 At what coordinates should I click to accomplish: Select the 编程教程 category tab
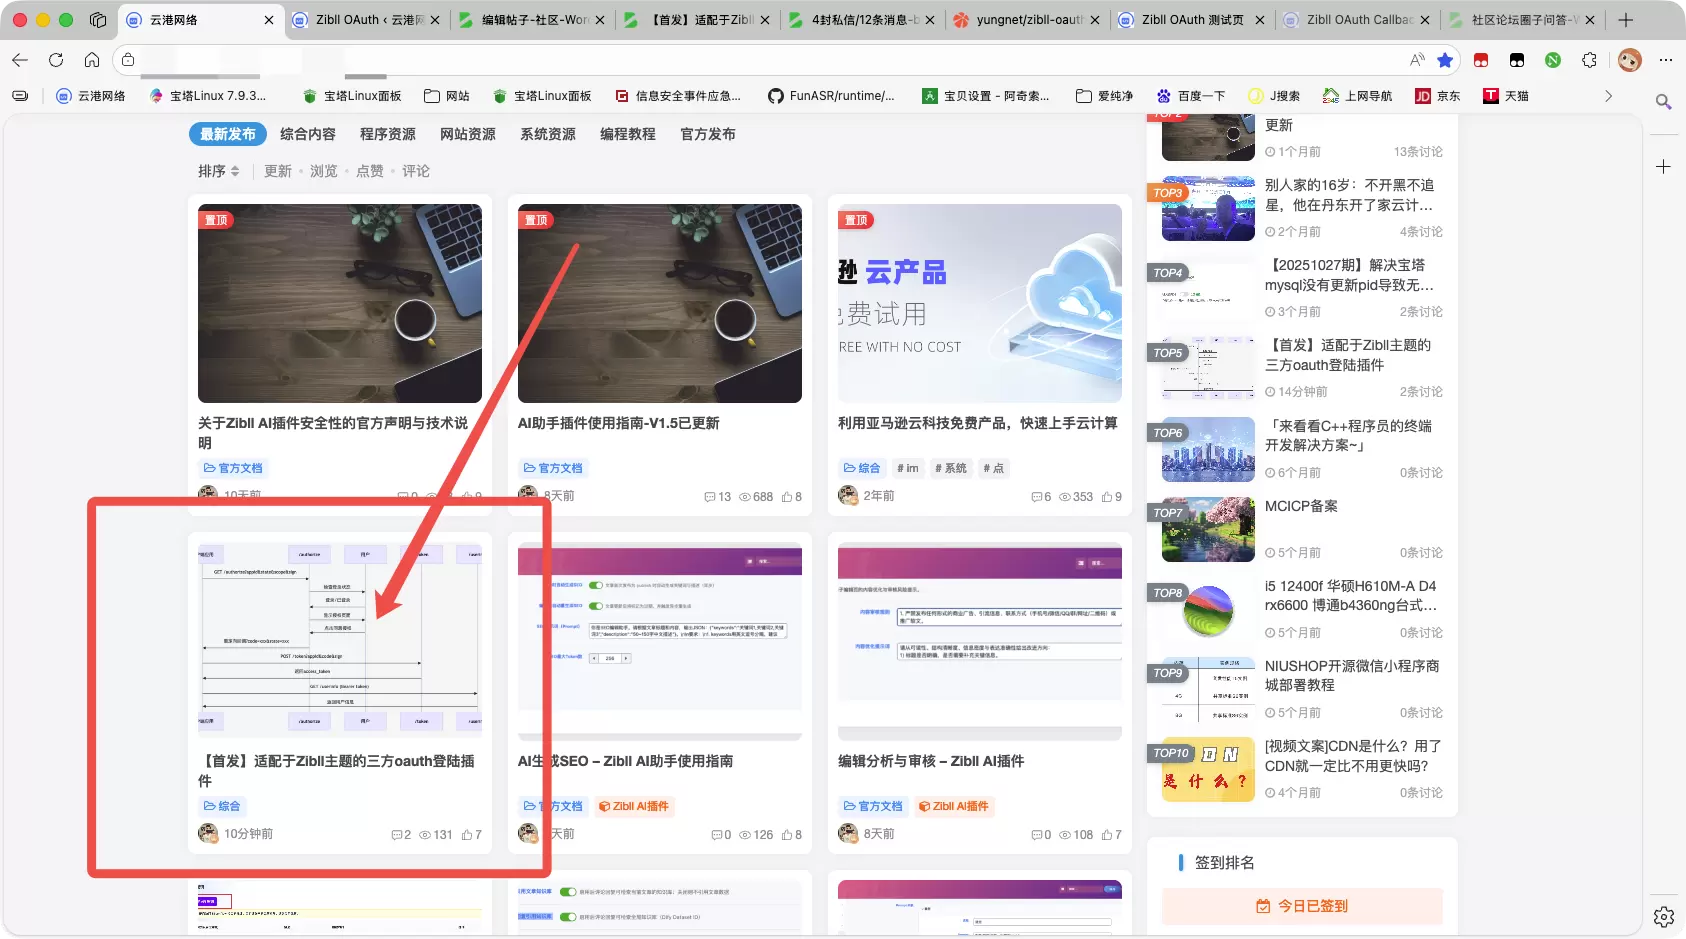click(x=628, y=134)
